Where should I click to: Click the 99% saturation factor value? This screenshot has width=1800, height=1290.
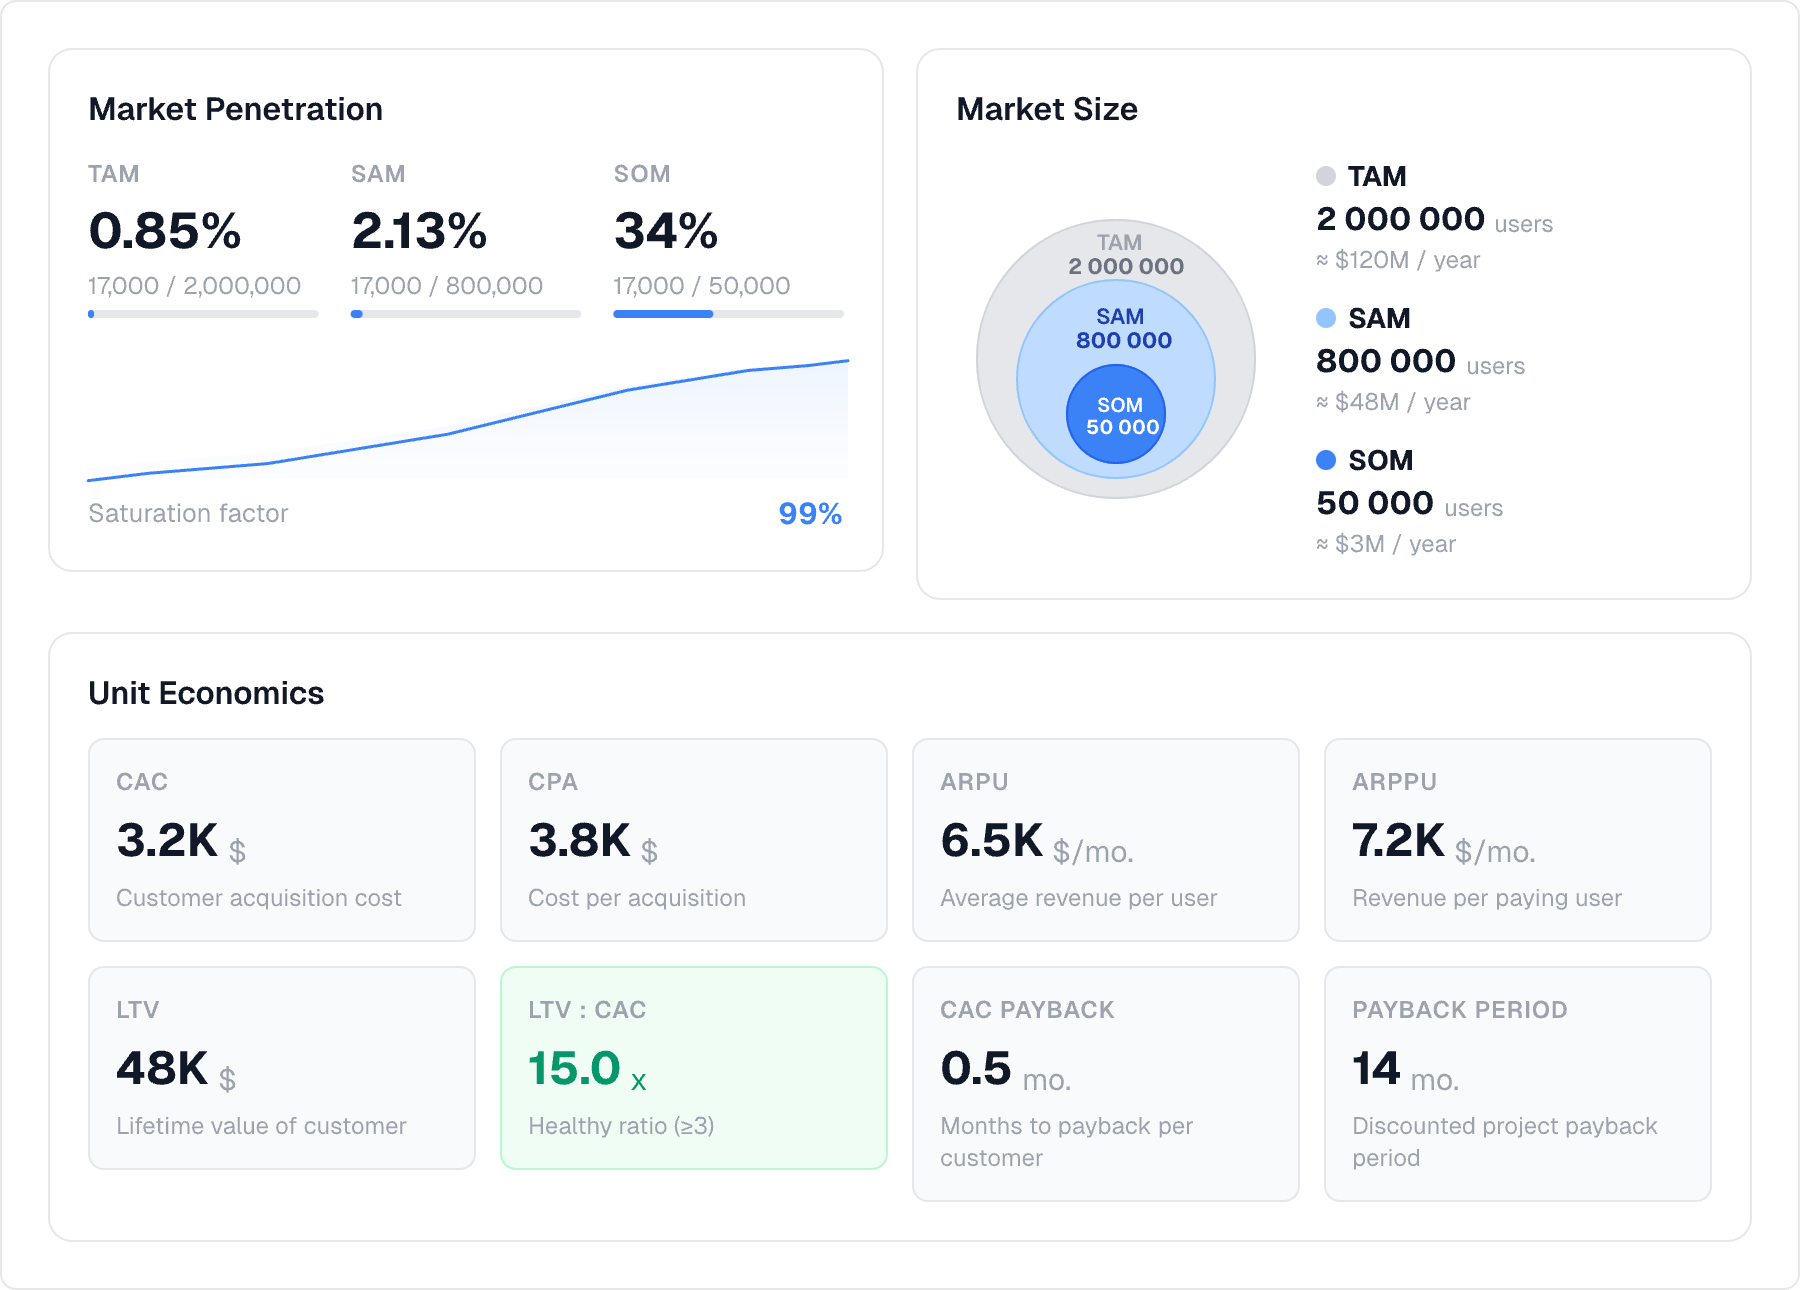(810, 514)
